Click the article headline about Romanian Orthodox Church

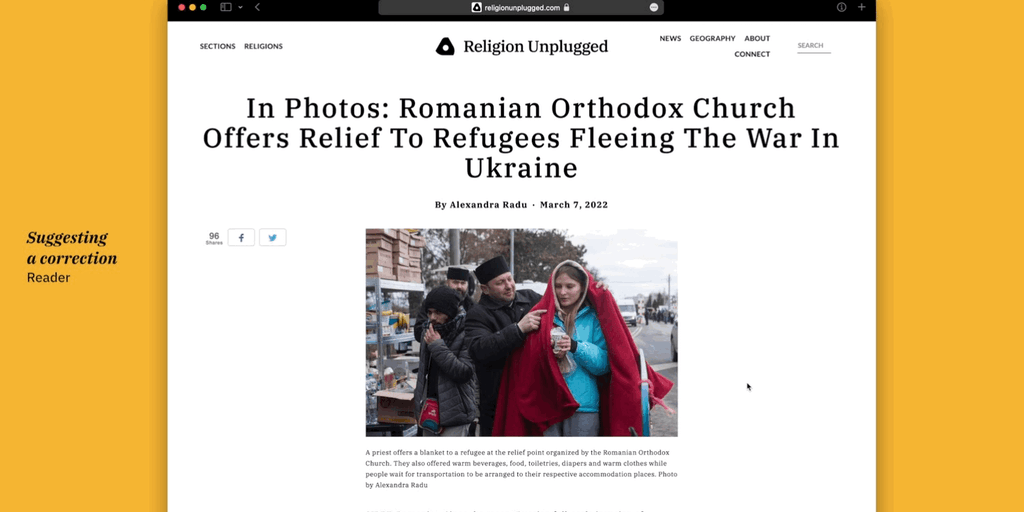pos(521,138)
